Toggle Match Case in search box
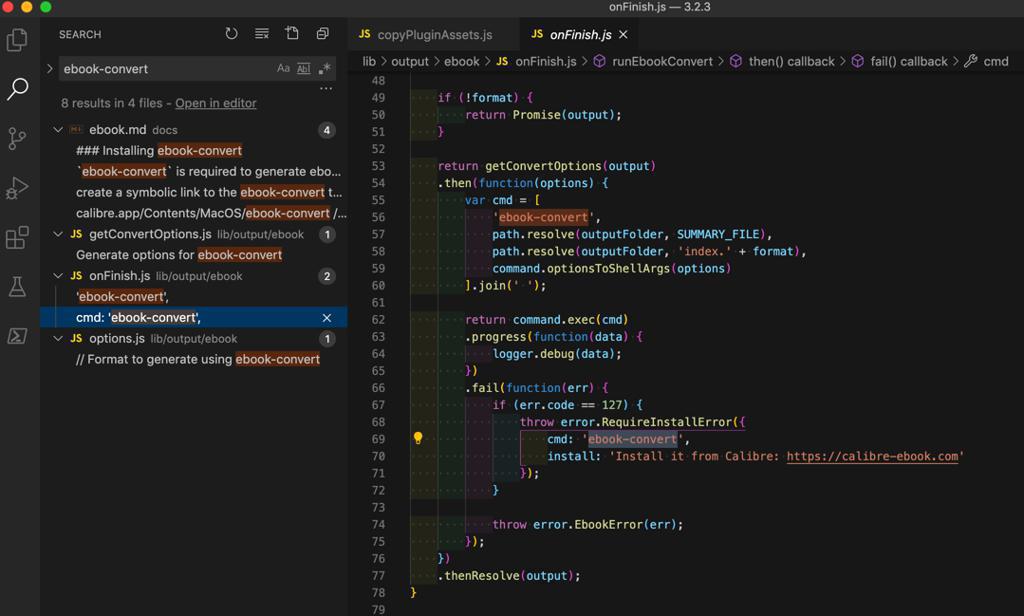Screen dimensions: 1024x616 [283, 69]
